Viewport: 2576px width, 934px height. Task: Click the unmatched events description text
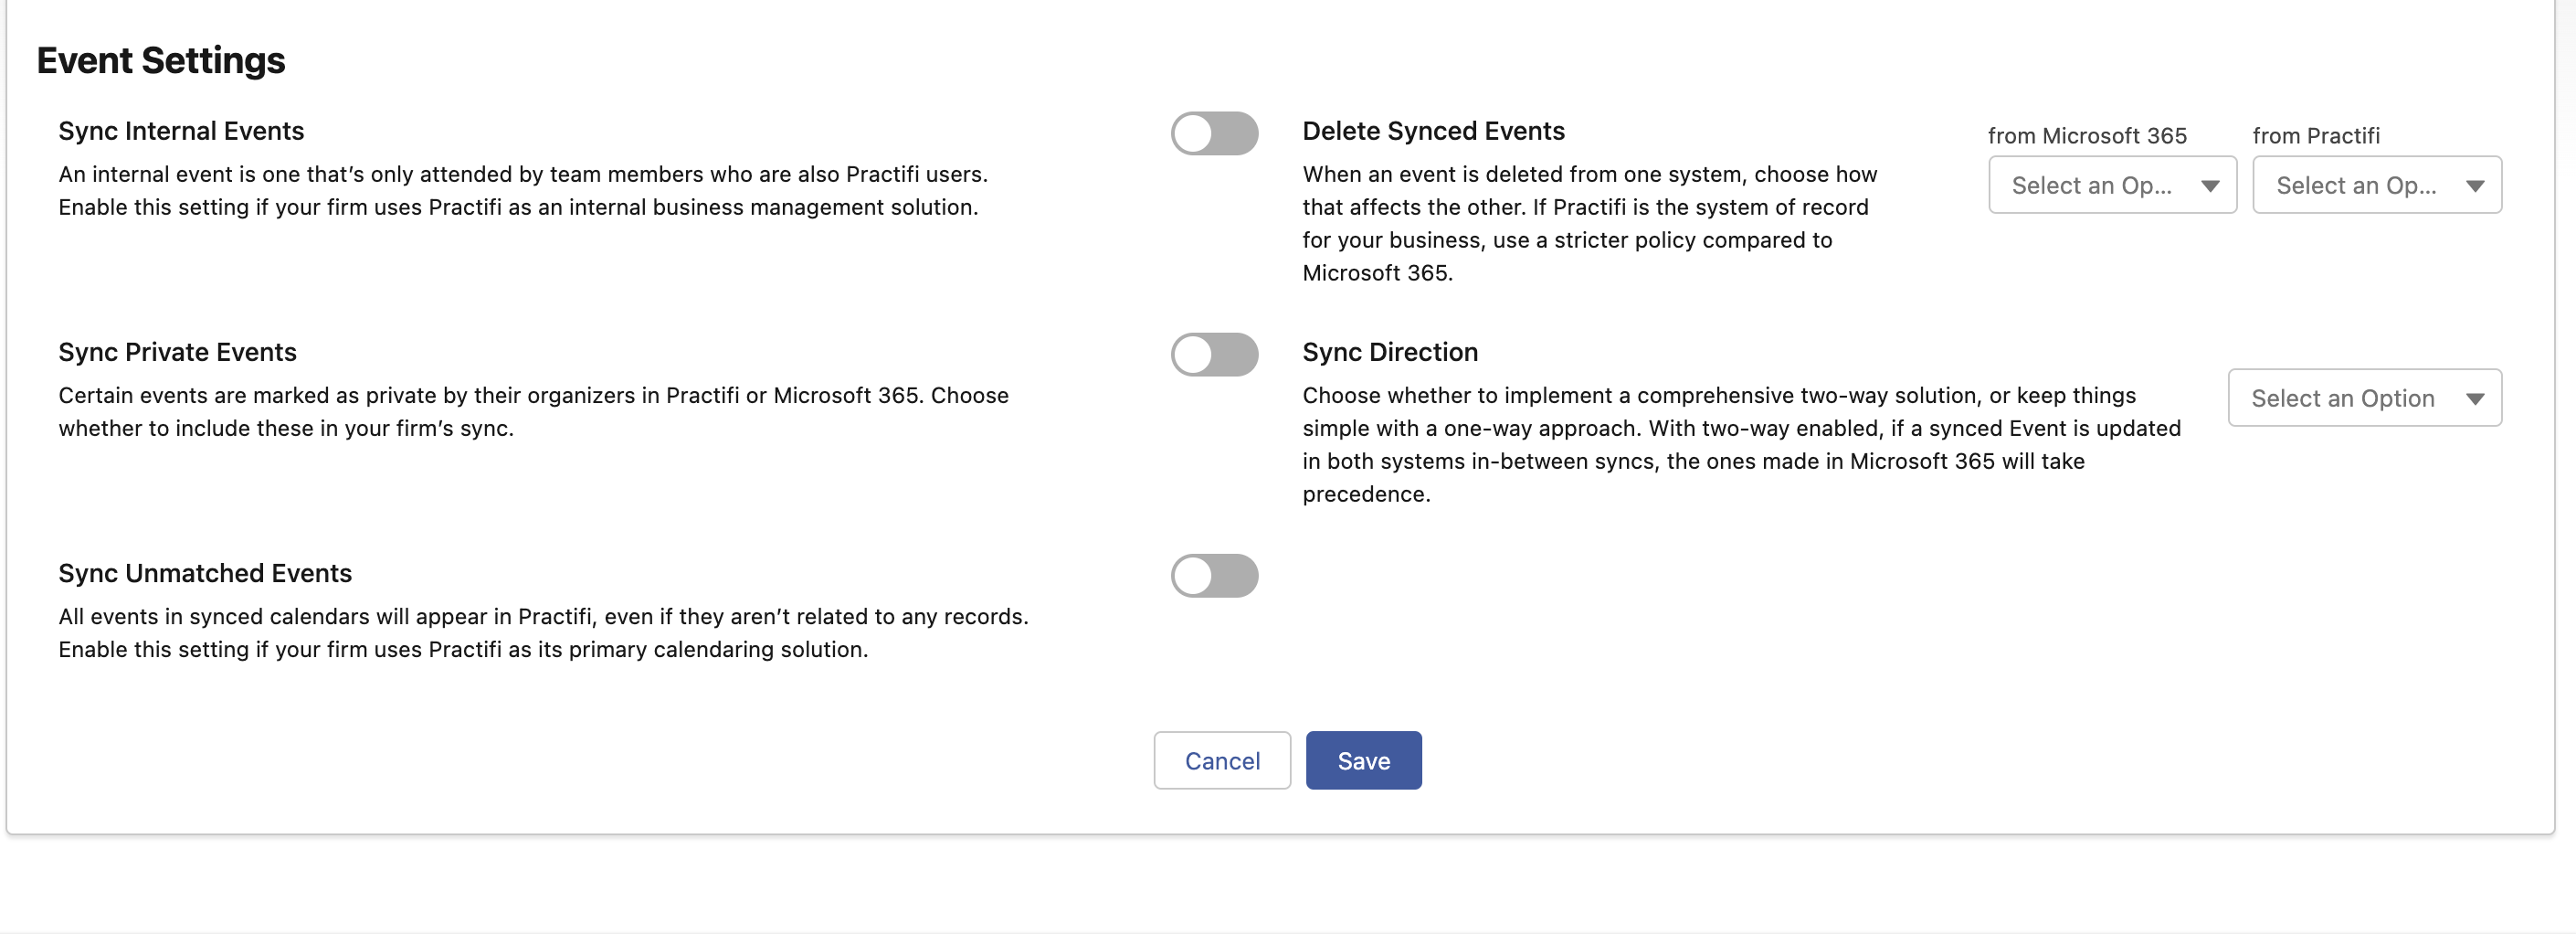tap(543, 632)
